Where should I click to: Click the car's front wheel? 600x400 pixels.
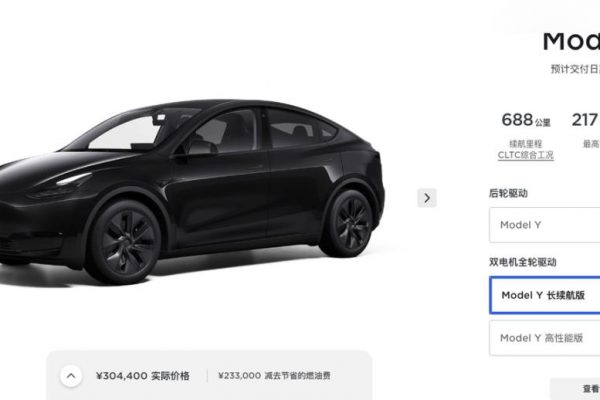123,242
